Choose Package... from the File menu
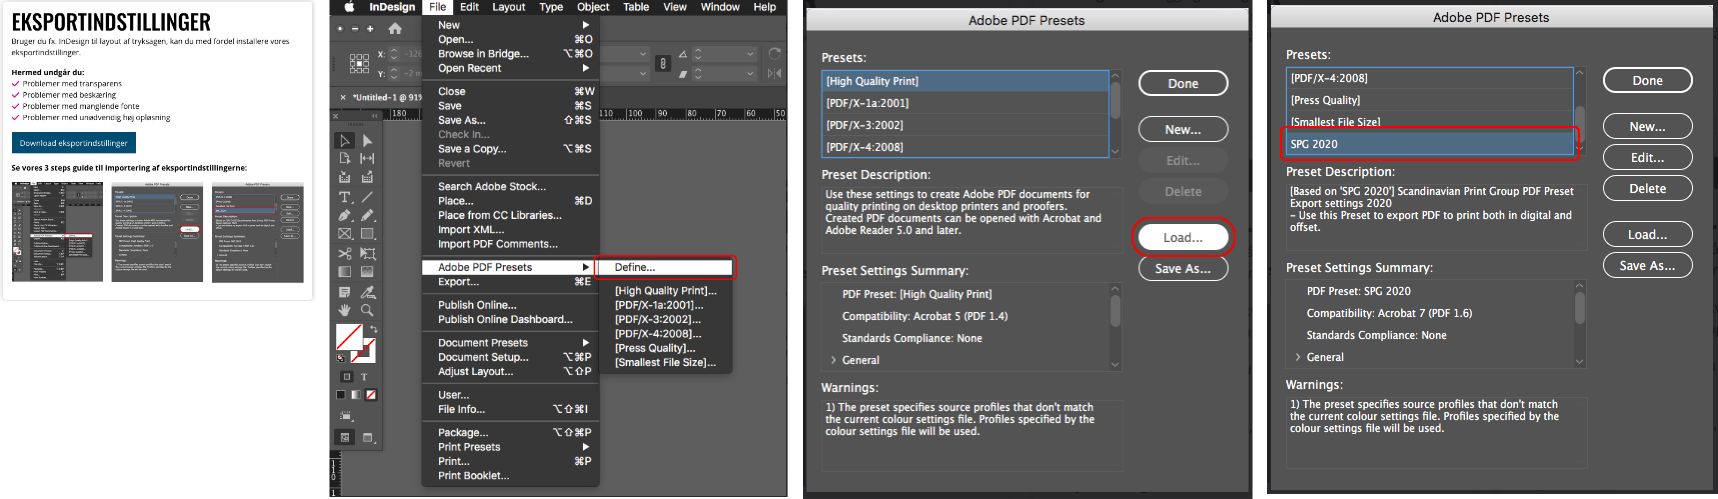Viewport: 1718px width, 499px height. 513,432
